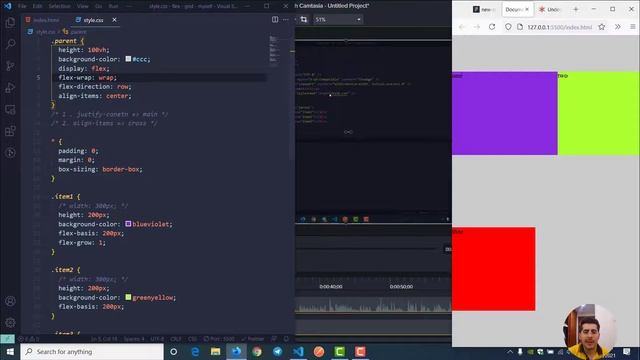Open the Explorer view in VS Code activity bar

10,22
